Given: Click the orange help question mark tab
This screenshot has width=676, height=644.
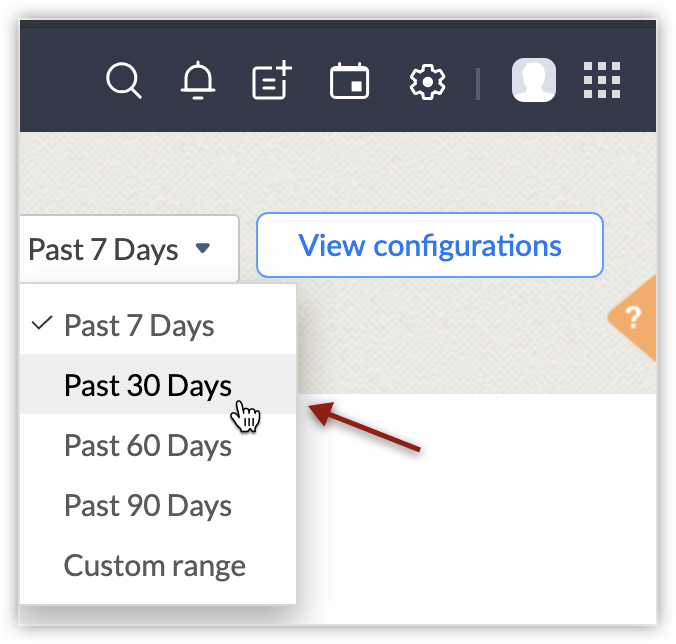Looking at the screenshot, I should pyautogui.click(x=633, y=319).
